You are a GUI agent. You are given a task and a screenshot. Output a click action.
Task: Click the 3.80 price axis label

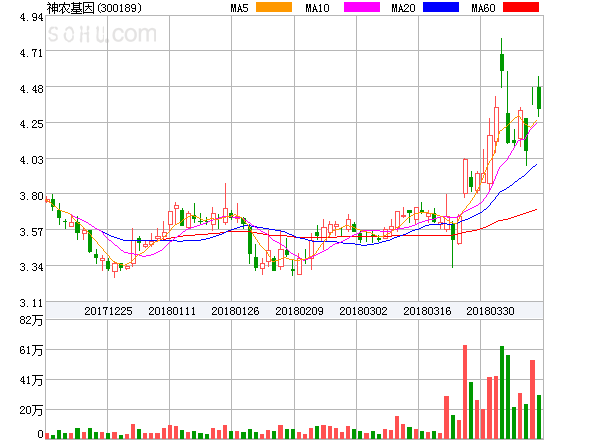(x=31, y=196)
